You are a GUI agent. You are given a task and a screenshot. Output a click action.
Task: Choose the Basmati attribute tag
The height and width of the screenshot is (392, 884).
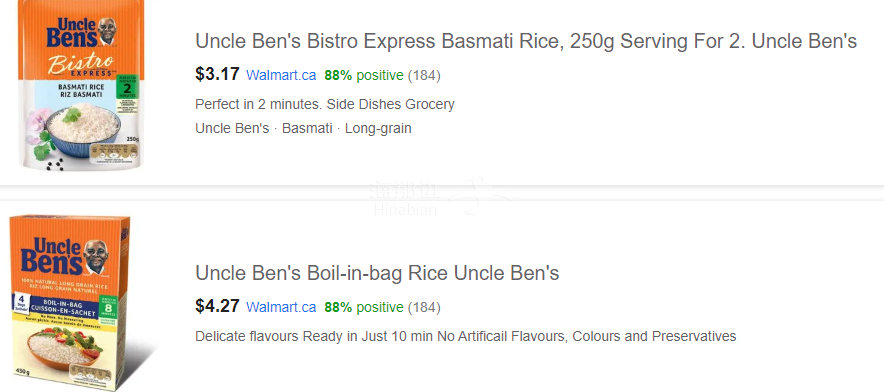click(x=307, y=129)
